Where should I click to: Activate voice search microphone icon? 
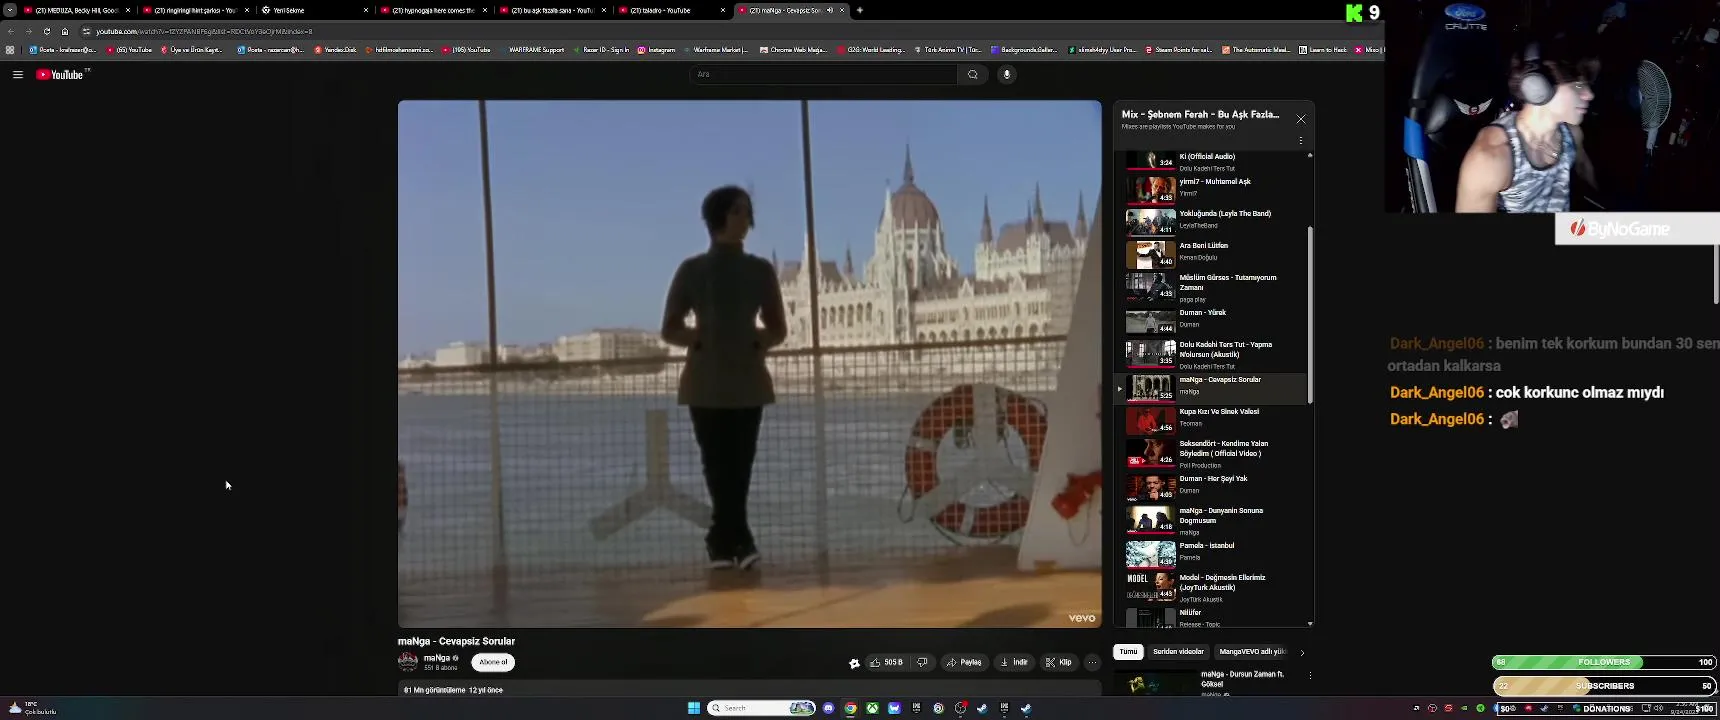click(1007, 74)
